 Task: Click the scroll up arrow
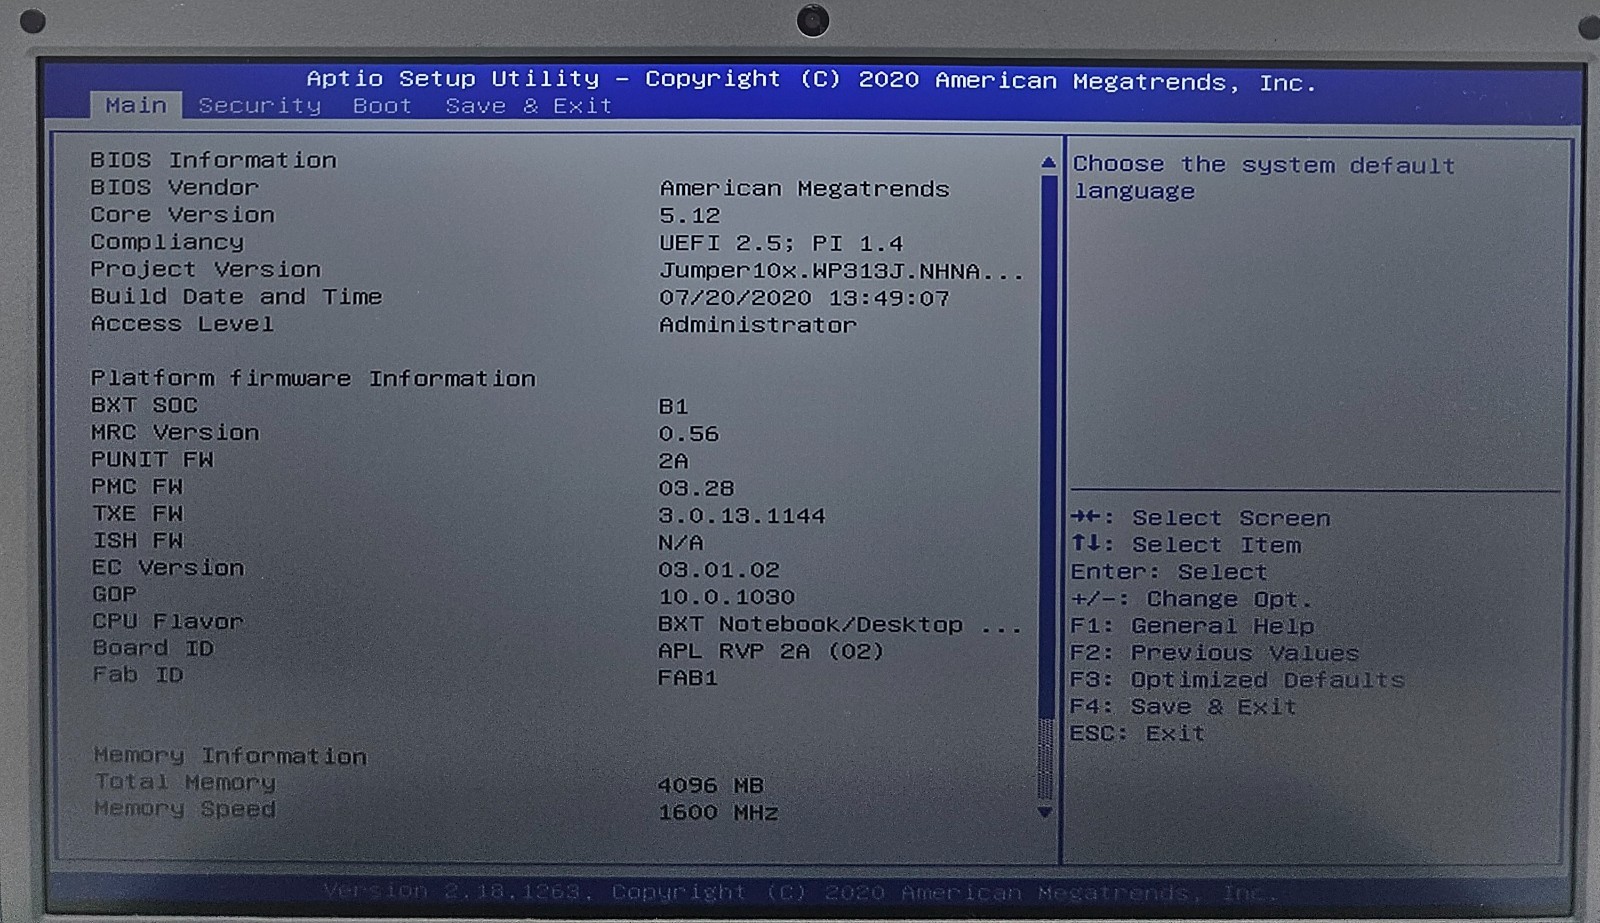click(x=1048, y=162)
